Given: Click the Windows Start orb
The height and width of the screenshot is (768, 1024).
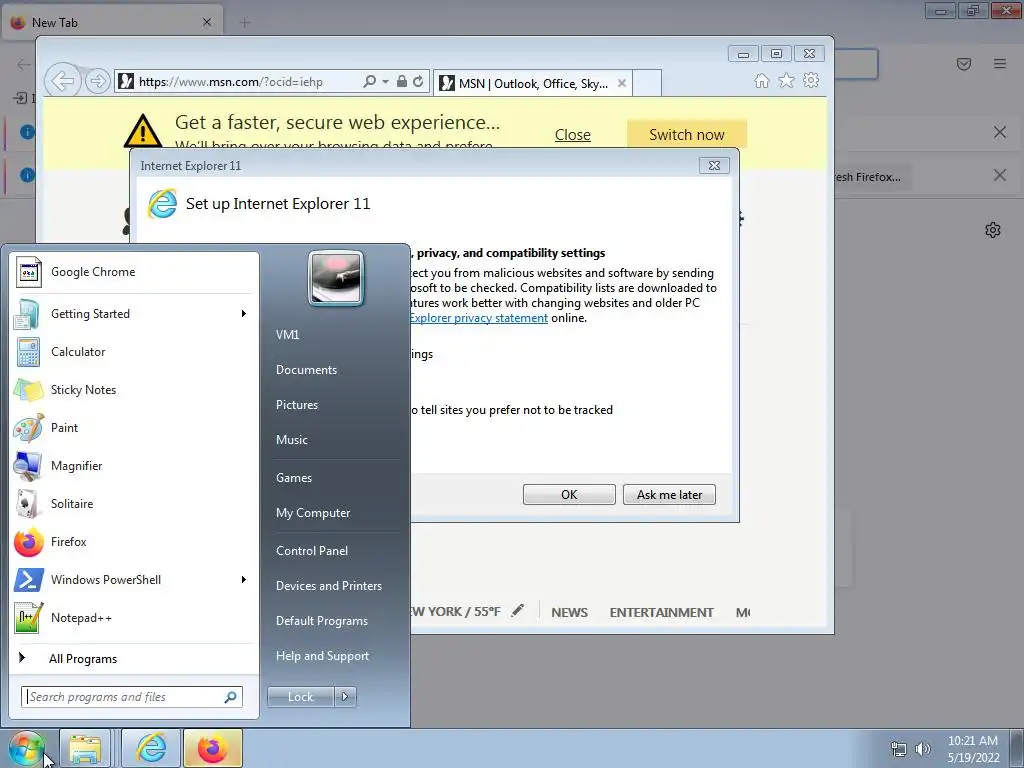Looking at the screenshot, I should coord(26,748).
